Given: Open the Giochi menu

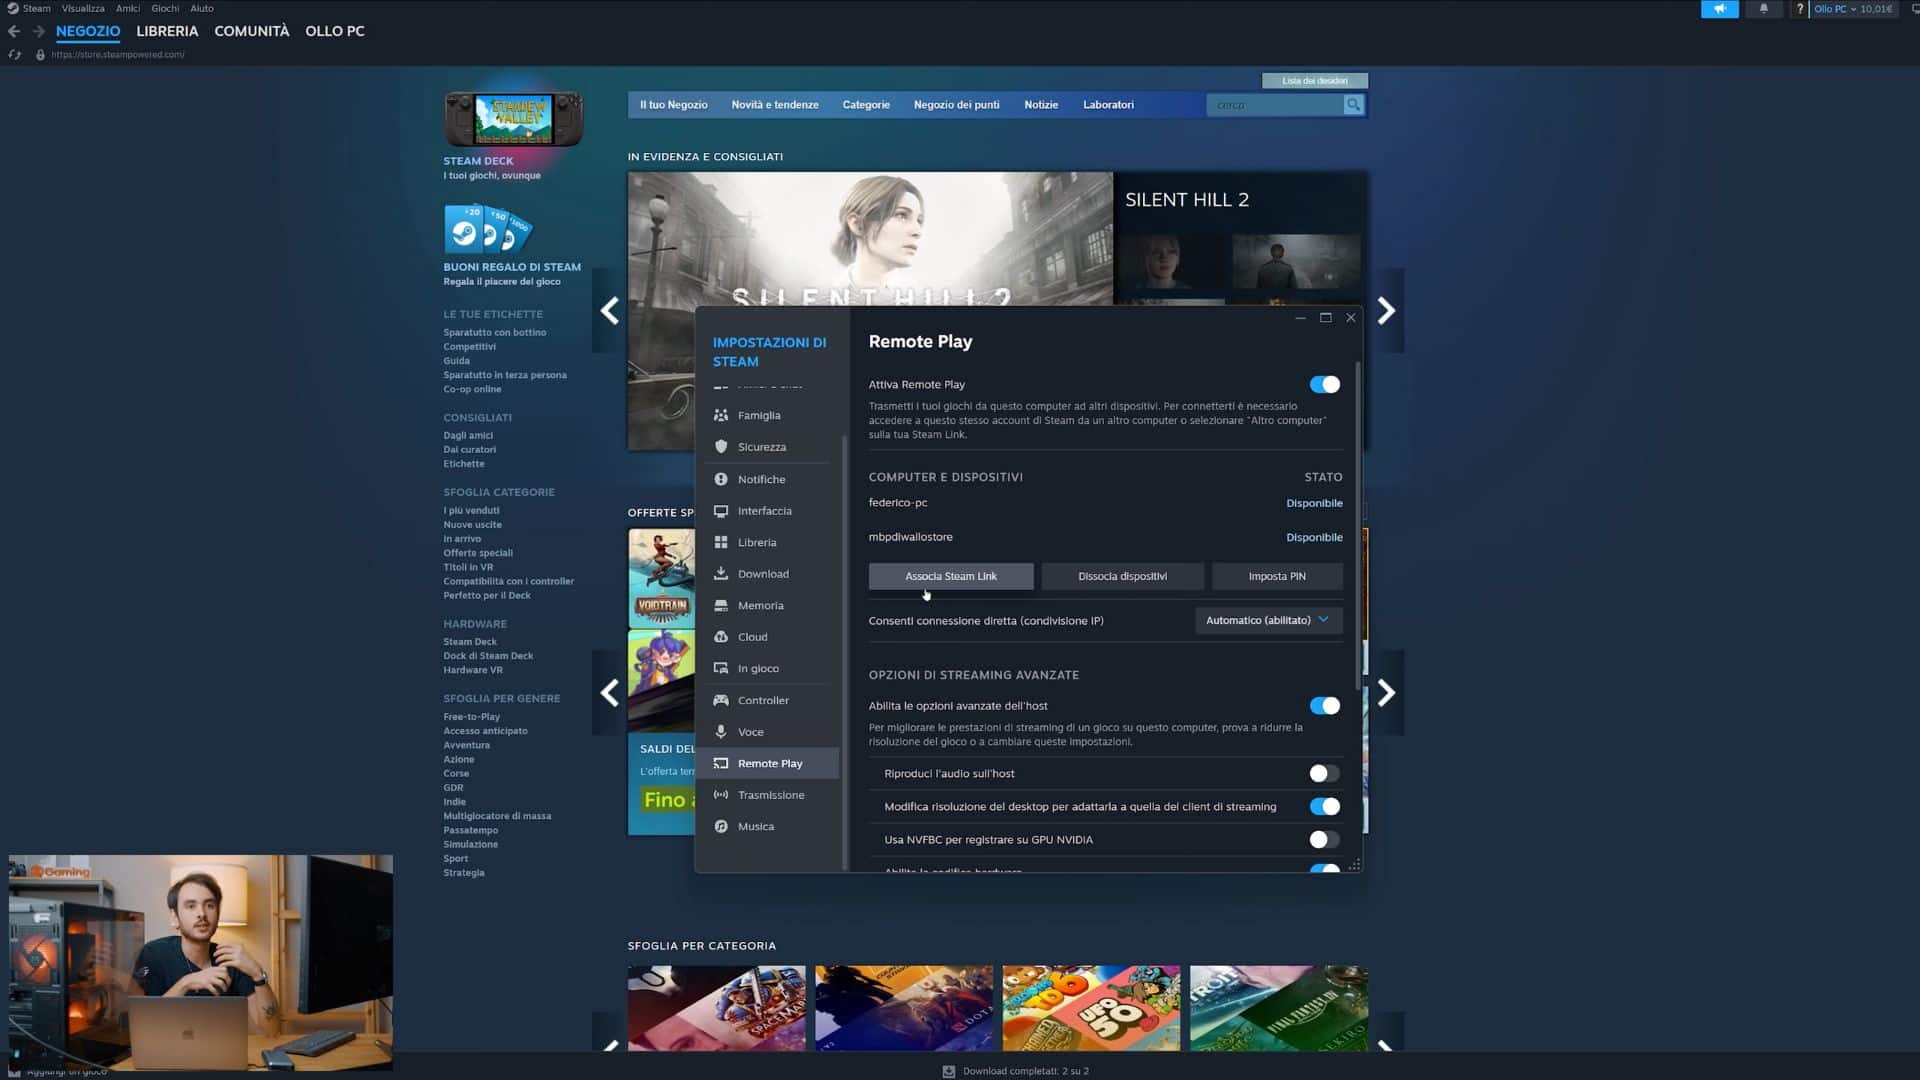Looking at the screenshot, I should [x=165, y=8].
